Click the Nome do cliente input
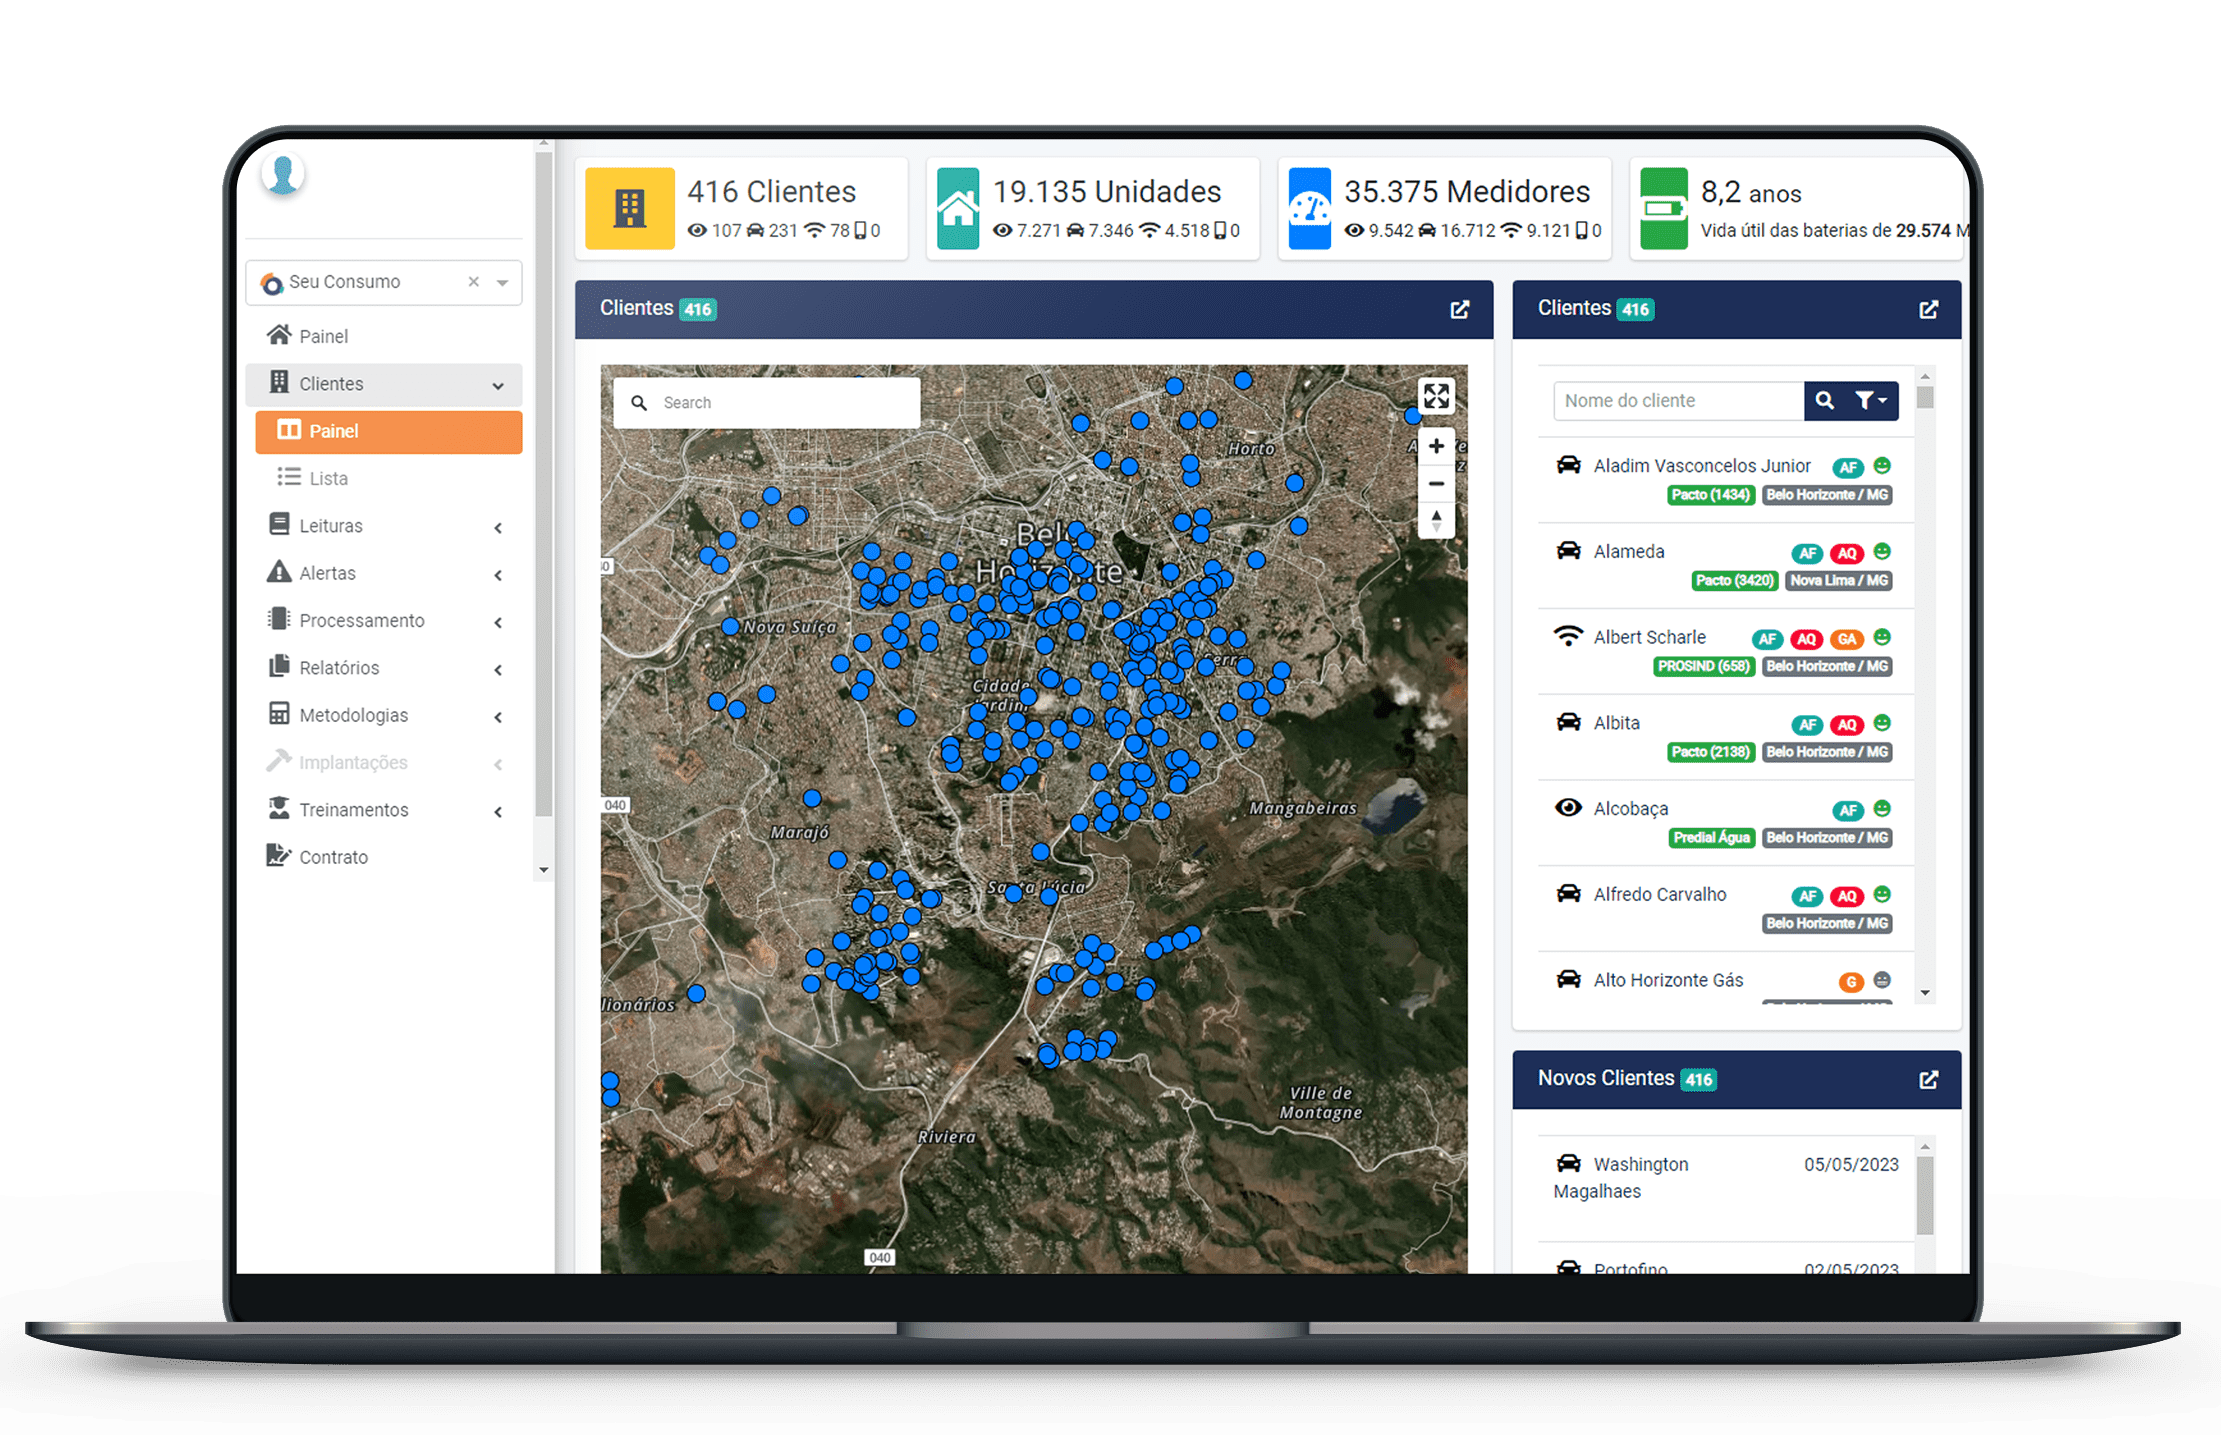Viewport: 2221px width, 1435px height. 1679,401
